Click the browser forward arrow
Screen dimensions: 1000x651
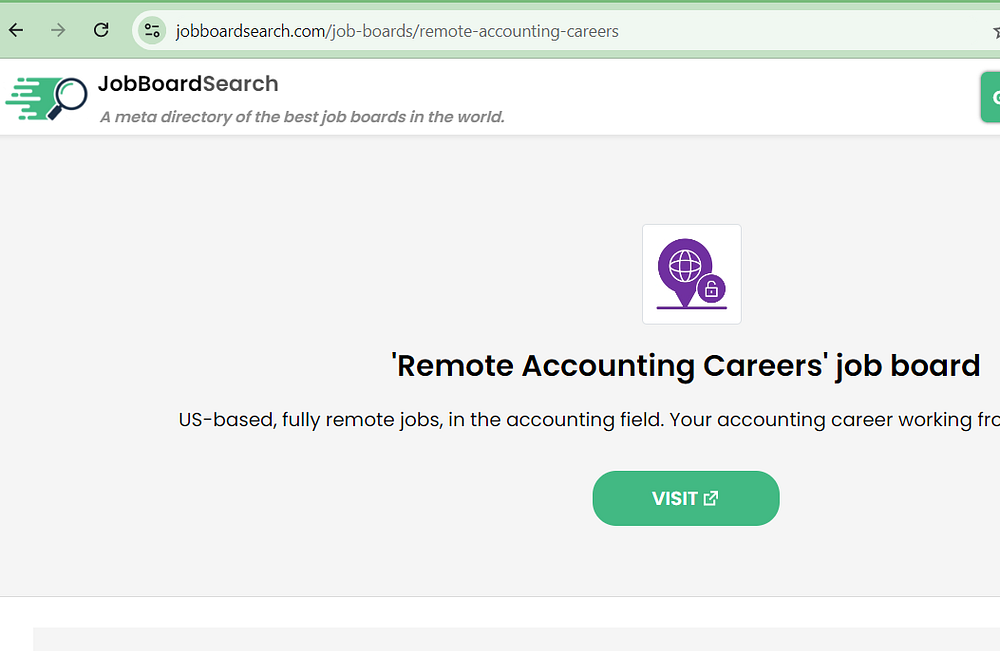click(58, 30)
